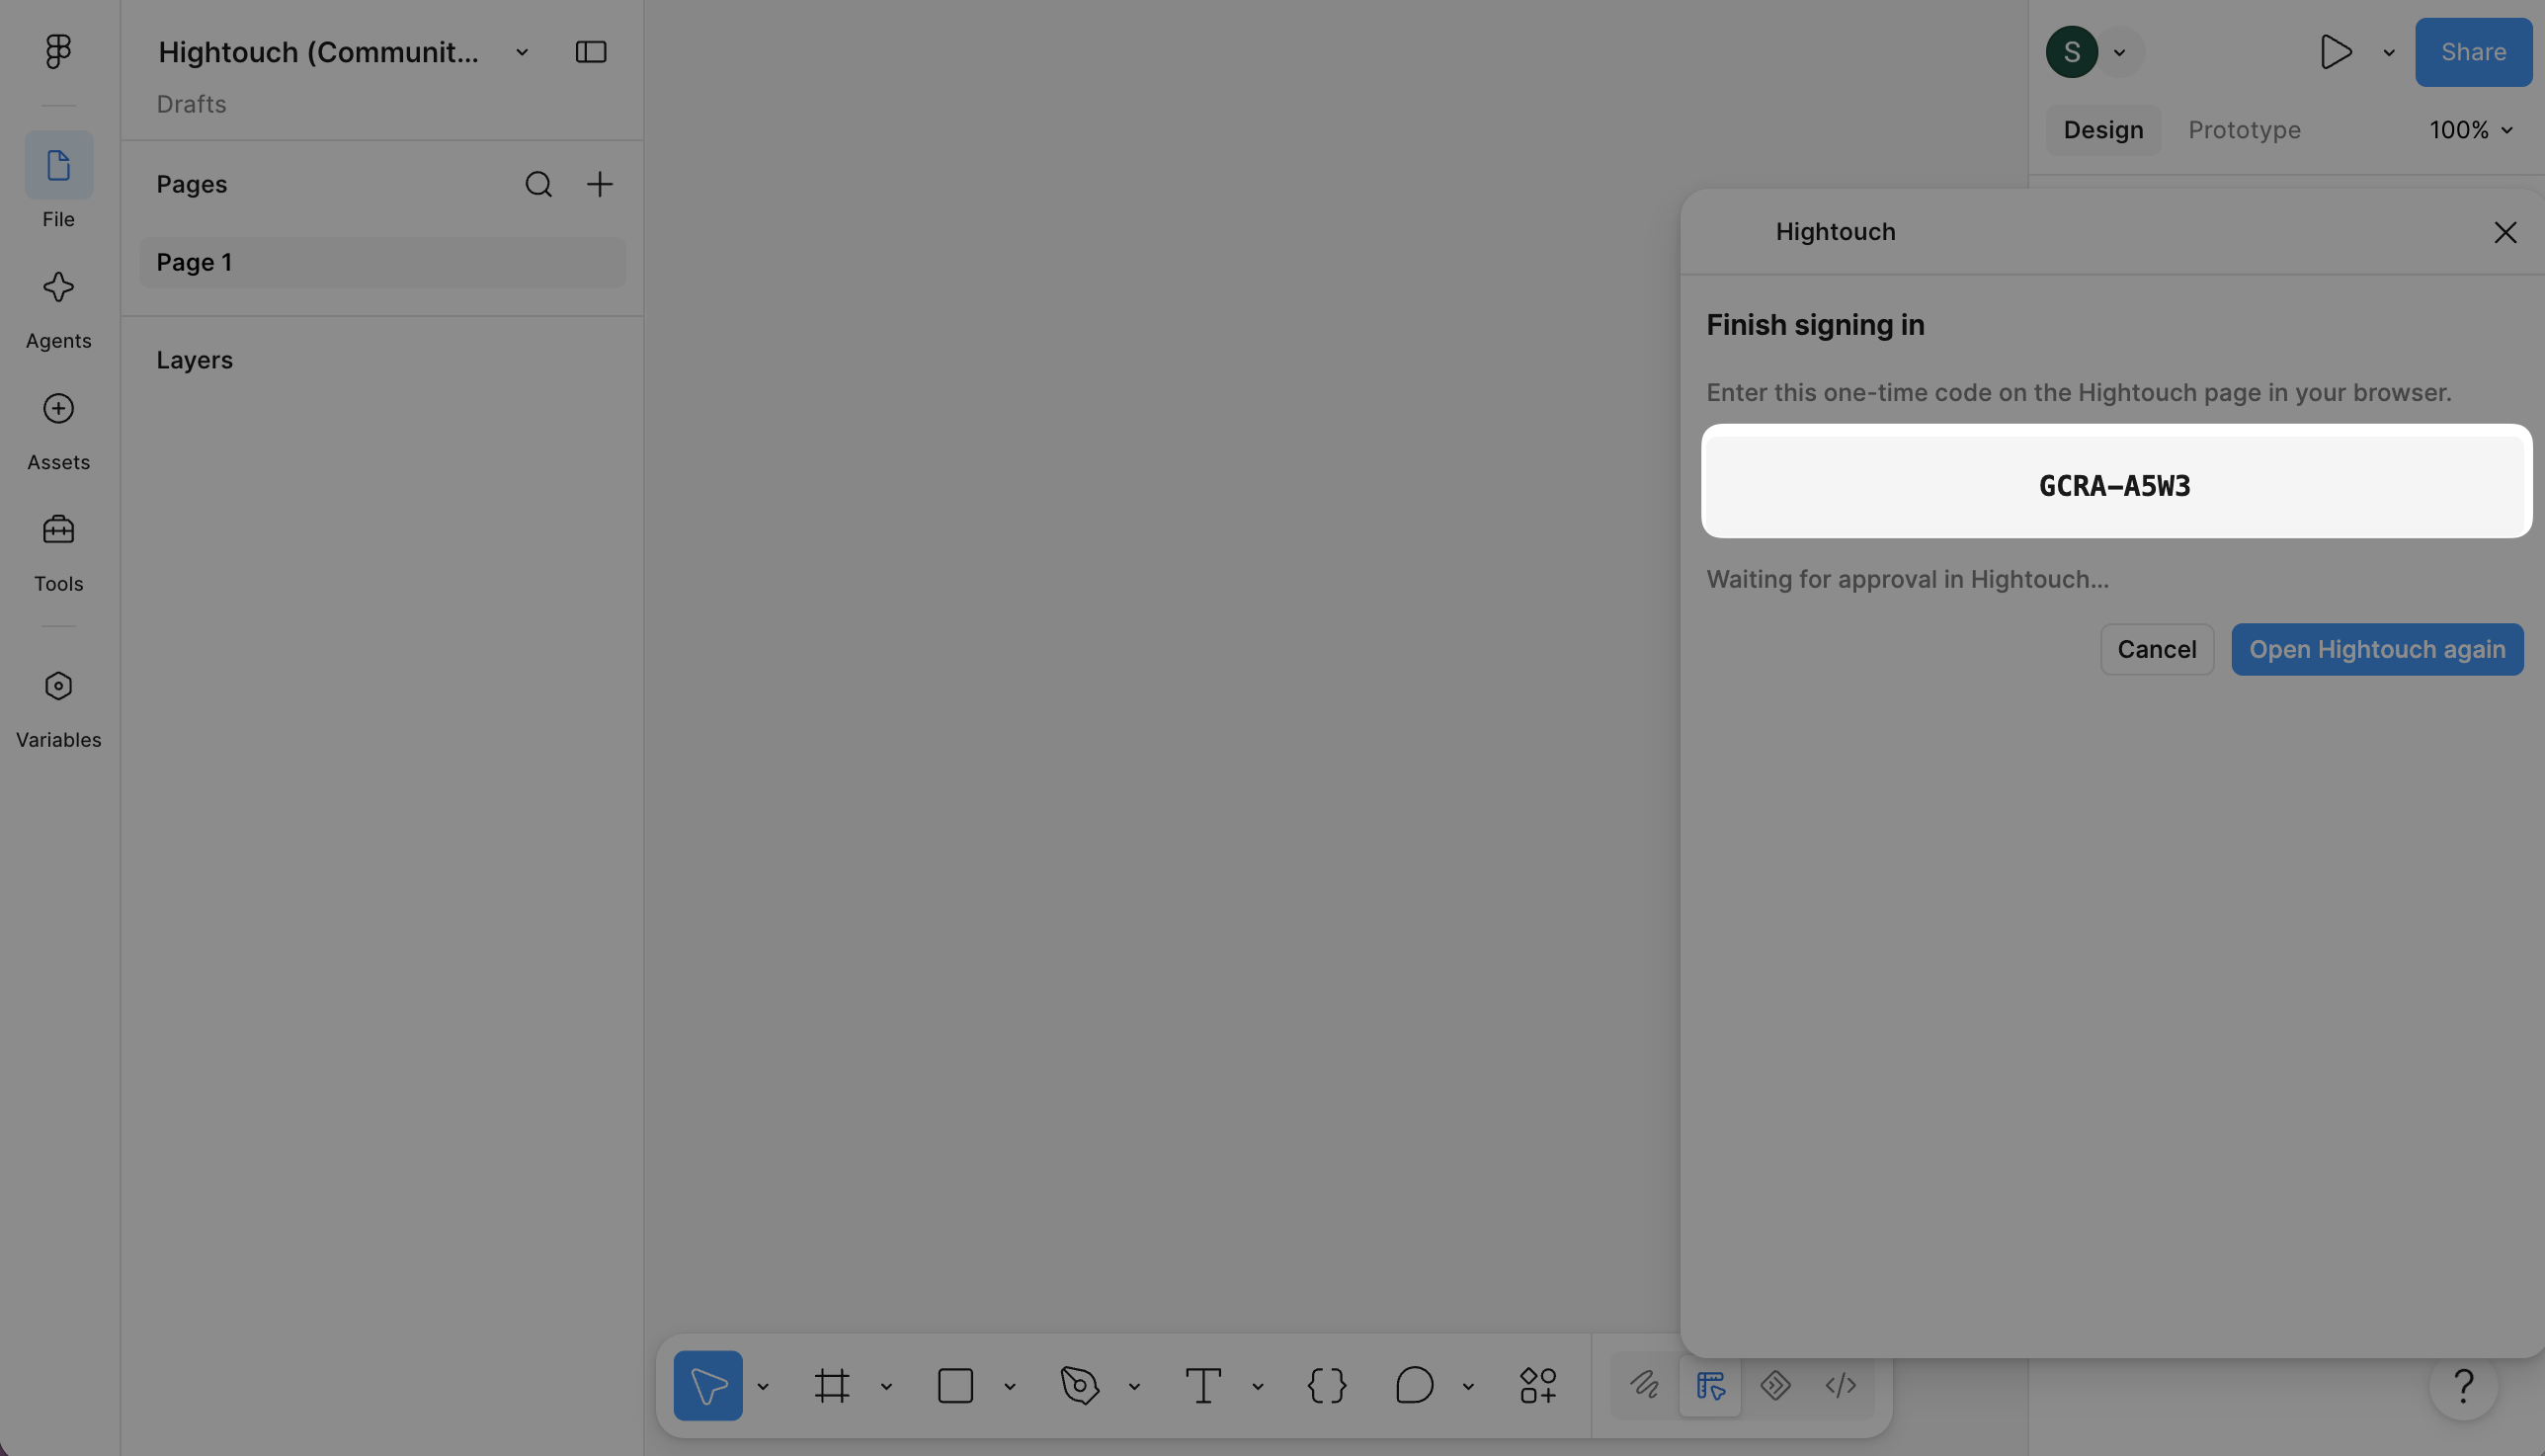Expand the Comment tool options chevron
Viewport: 2545px width, 1456px height.
point(1468,1387)
